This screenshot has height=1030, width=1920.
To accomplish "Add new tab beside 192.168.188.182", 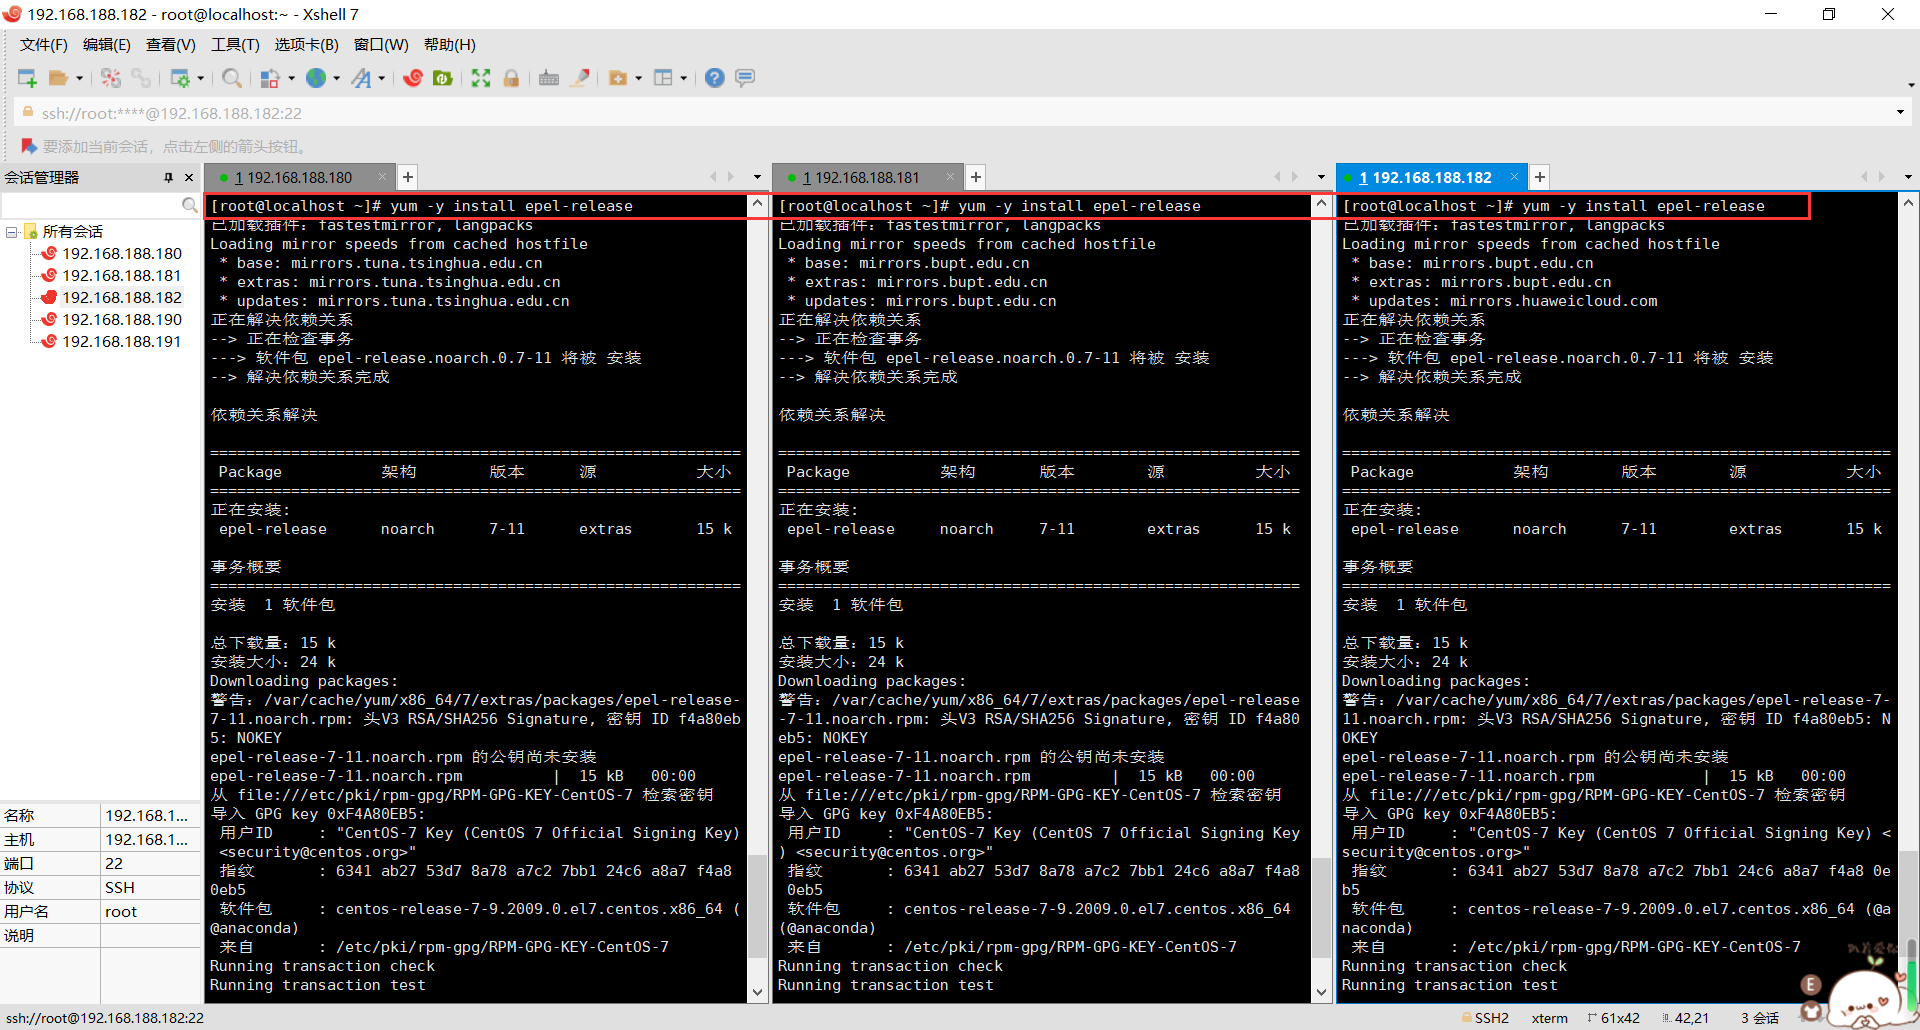I will (1540, 177).
